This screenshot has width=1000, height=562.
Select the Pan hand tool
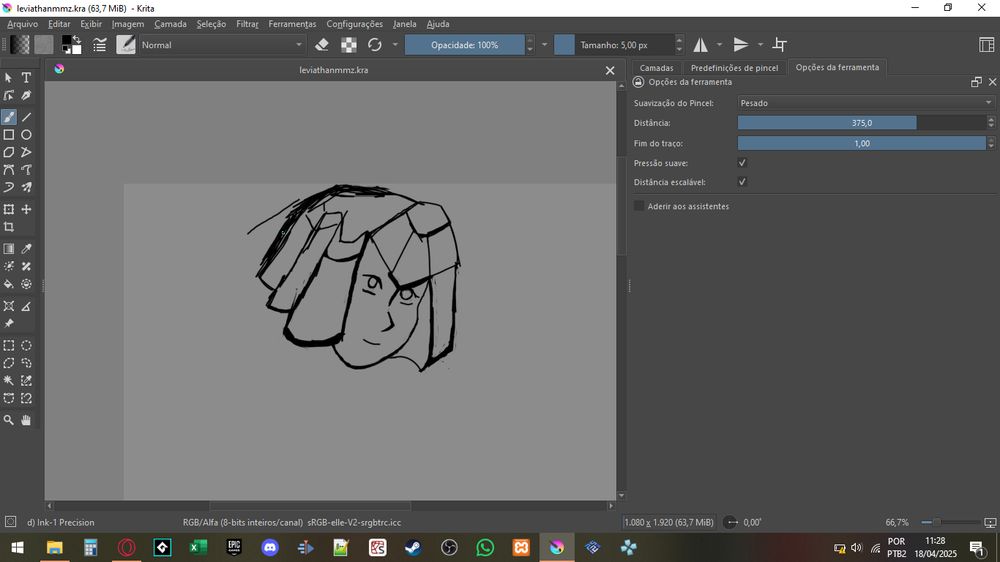pos(26,421)
